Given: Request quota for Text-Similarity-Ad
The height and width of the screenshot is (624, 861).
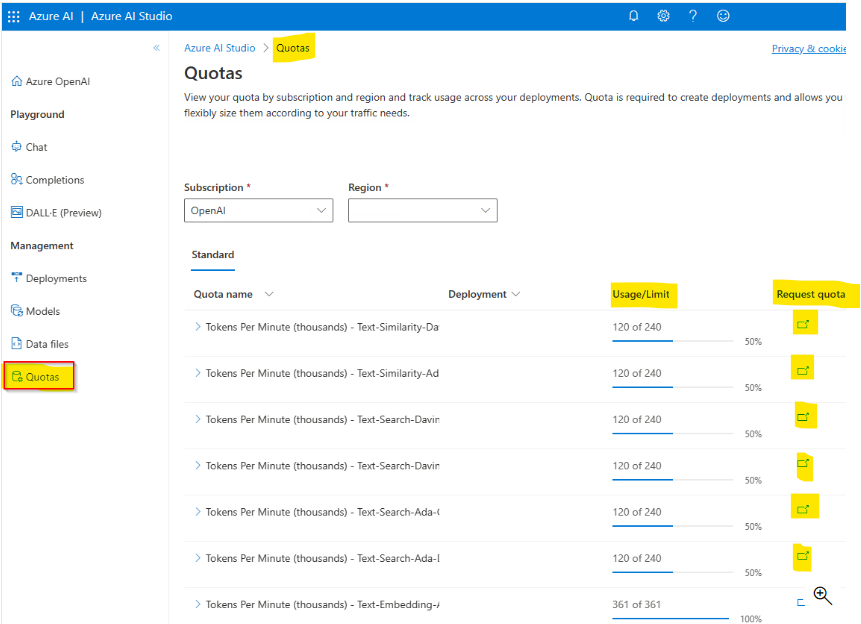Looking at the screenshot, I should [x=803, y=370].
